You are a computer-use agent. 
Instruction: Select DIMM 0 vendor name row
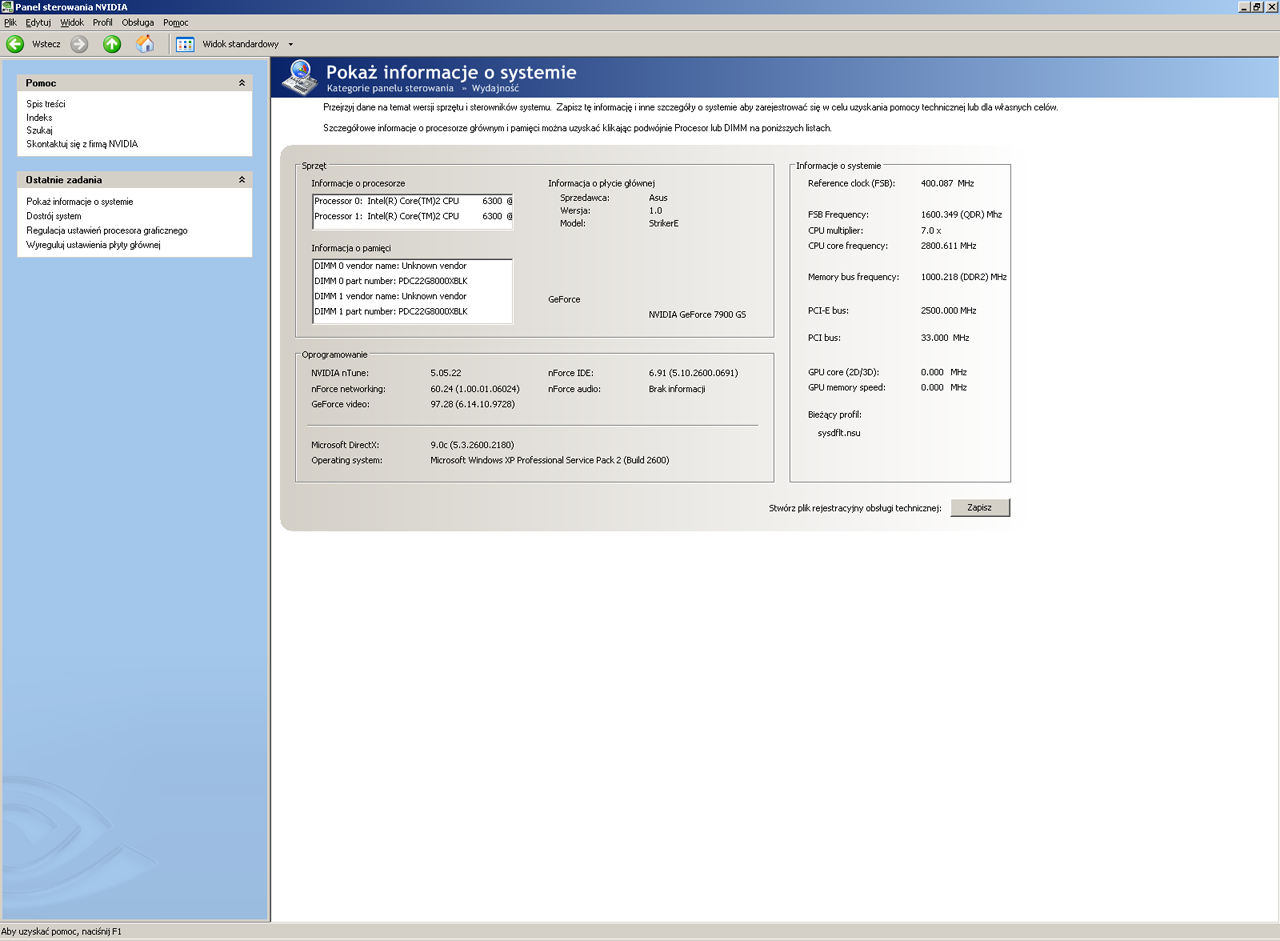pyautogui.click(x=412, y=266)
